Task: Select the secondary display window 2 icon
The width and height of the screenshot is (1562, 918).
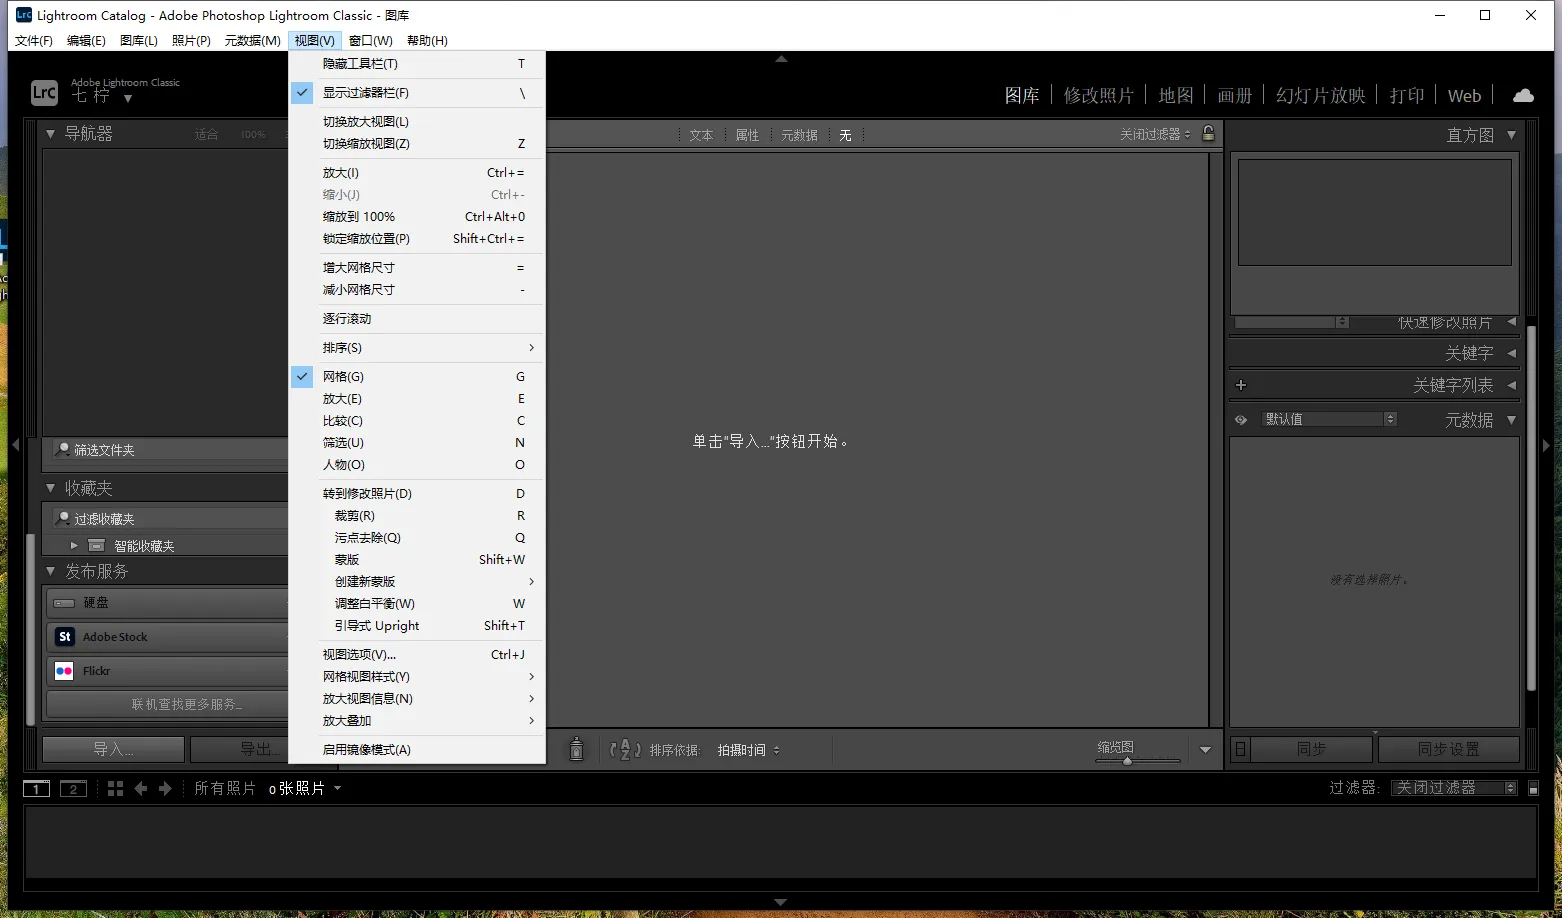Action: tap(73, 789)
